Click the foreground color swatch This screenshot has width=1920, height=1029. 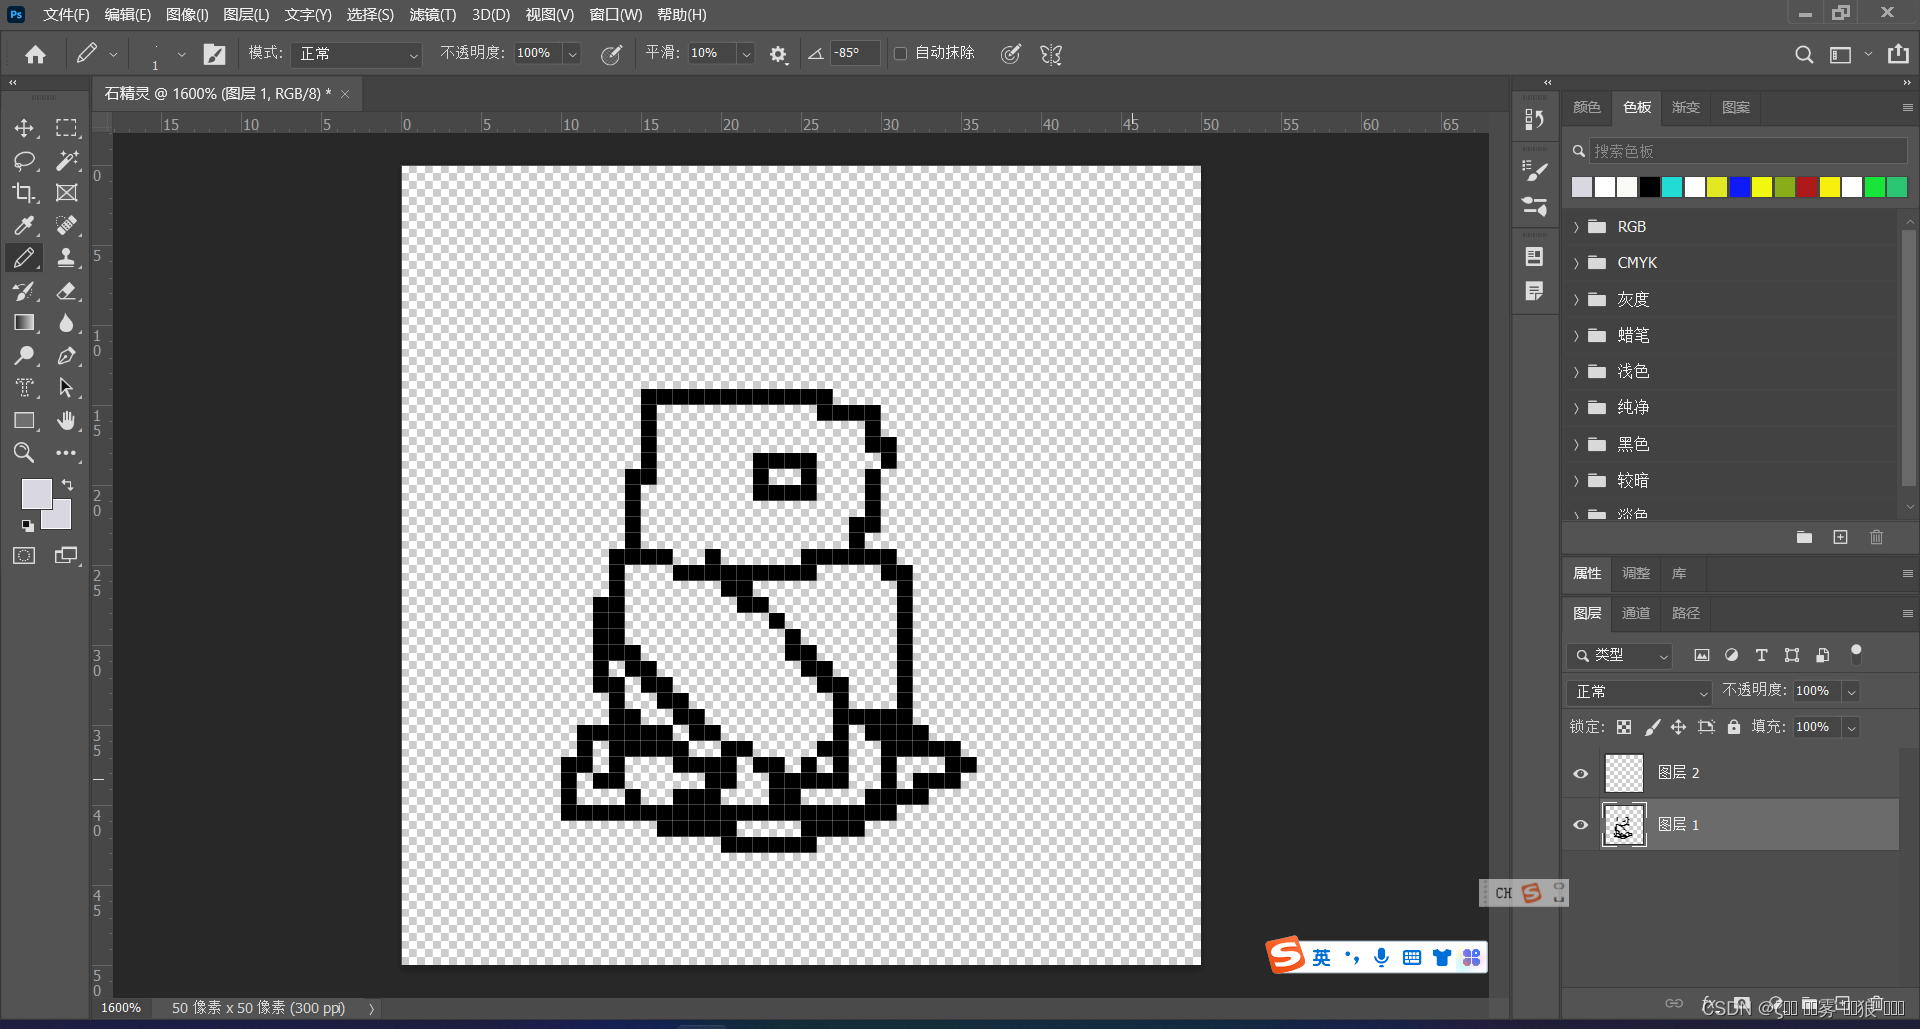tap(36, 493)
